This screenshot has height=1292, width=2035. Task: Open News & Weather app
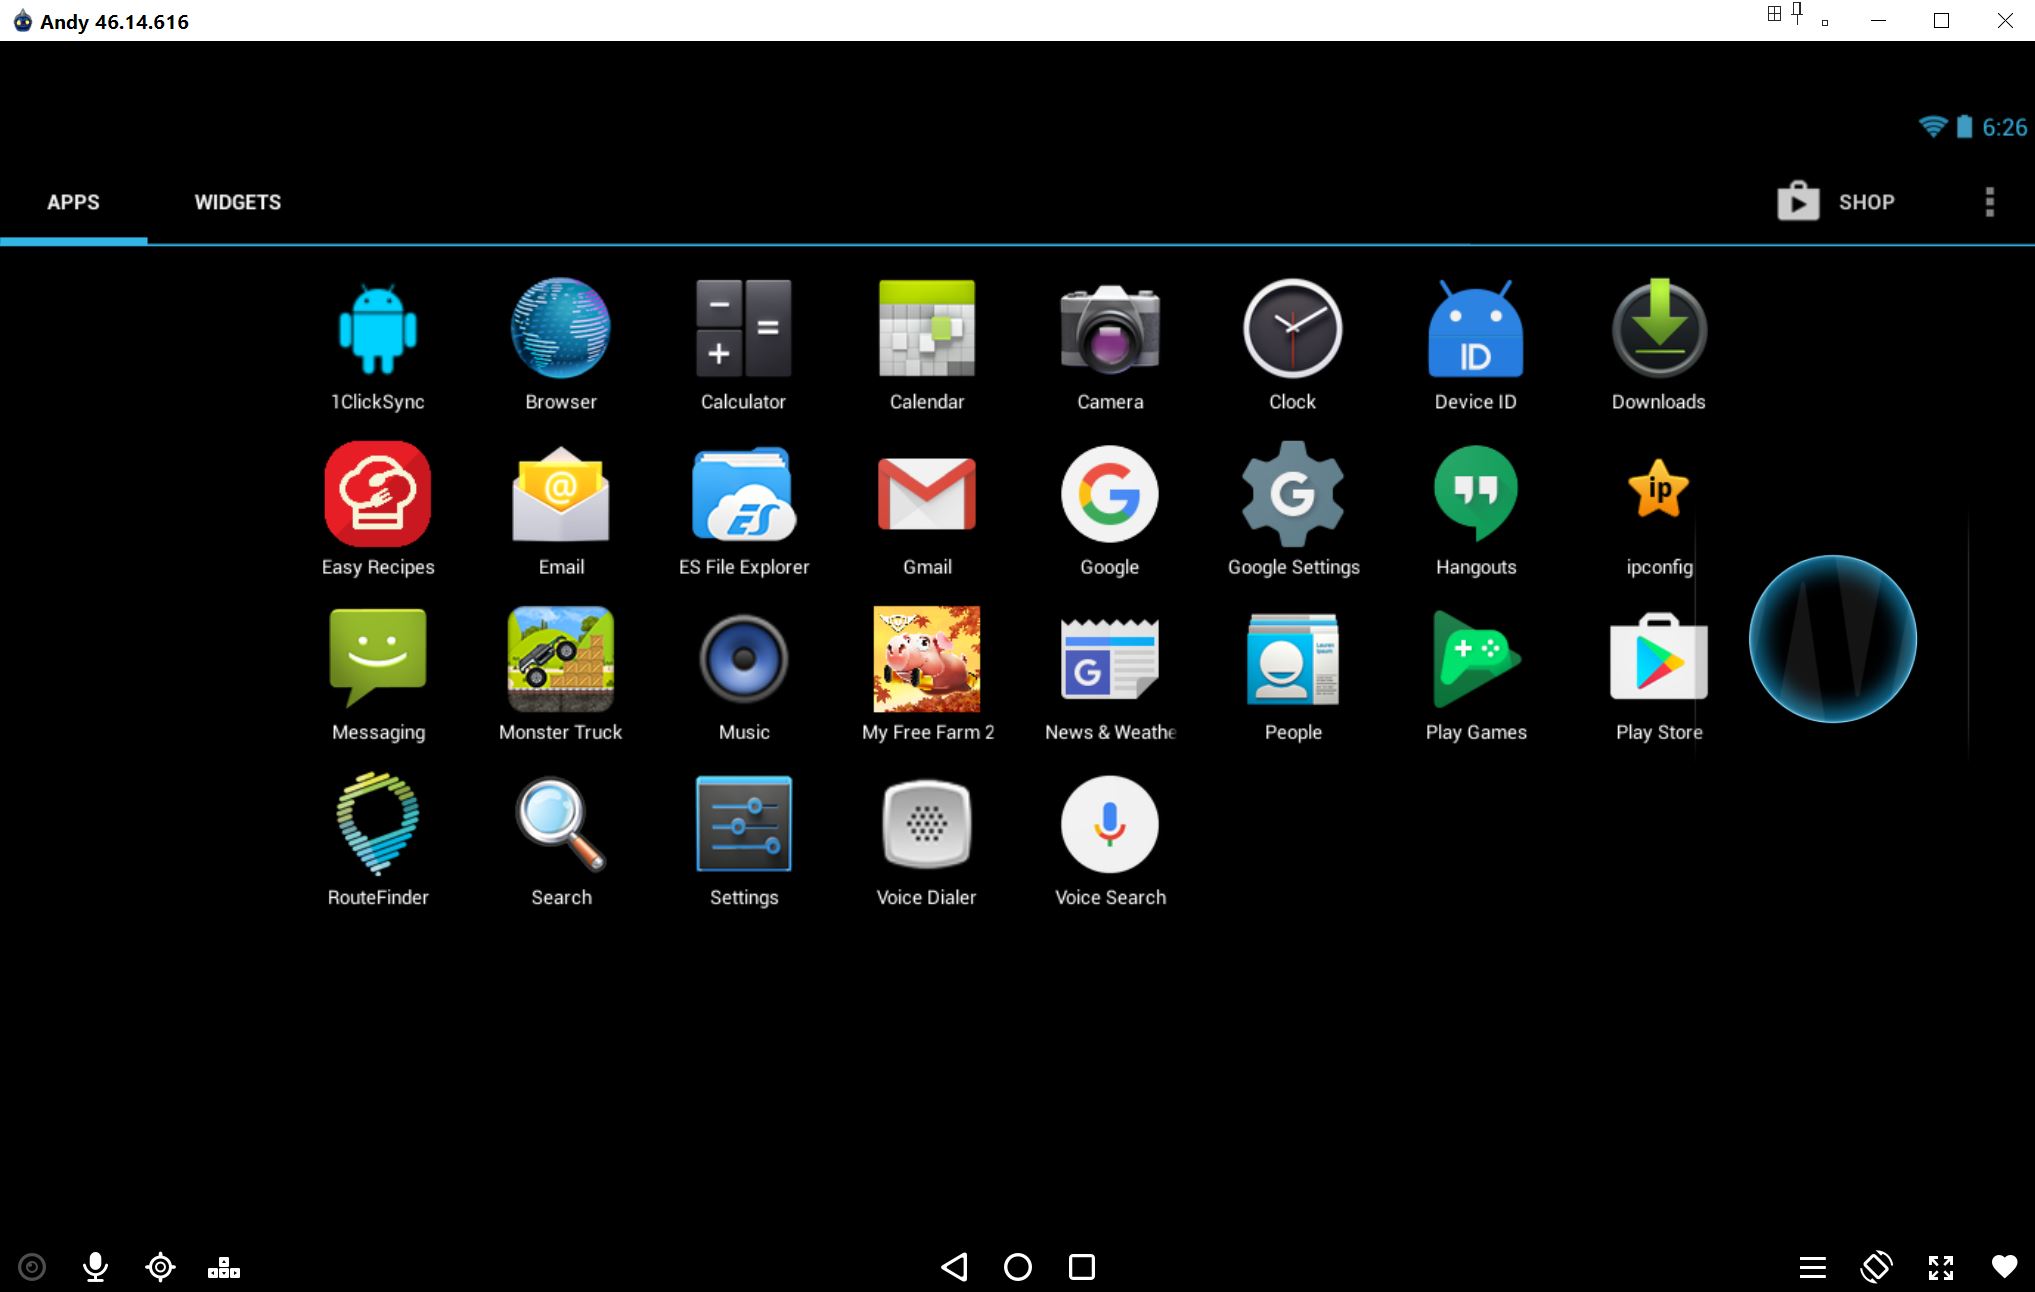(1110, 675)
